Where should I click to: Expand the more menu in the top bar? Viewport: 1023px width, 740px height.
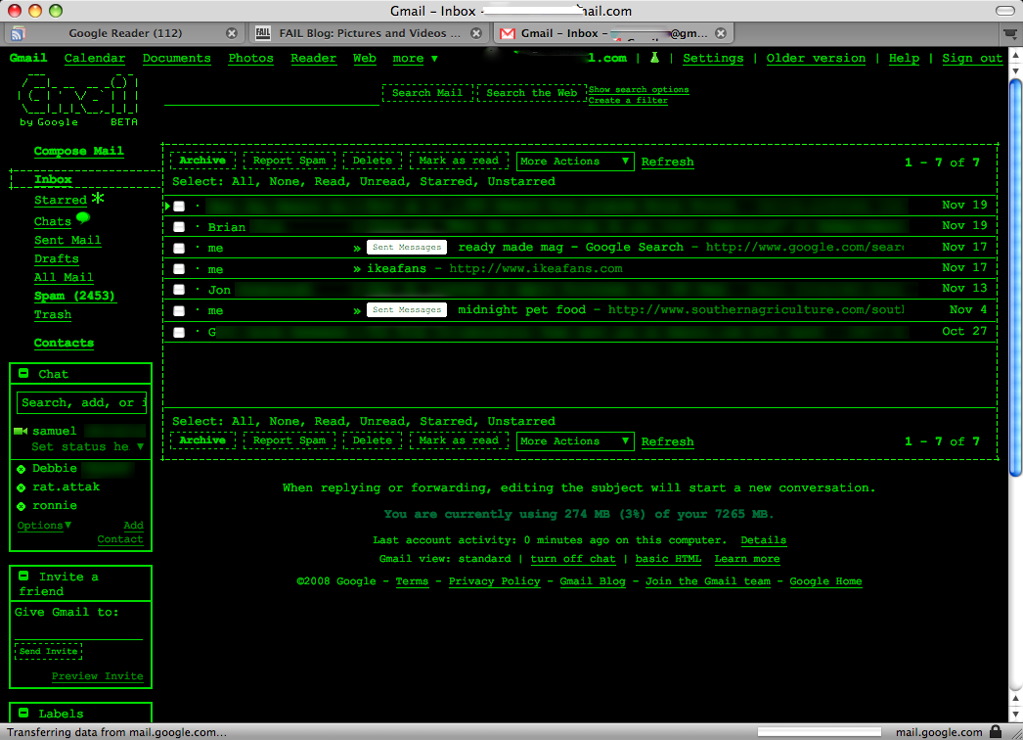tap(415, 59)
